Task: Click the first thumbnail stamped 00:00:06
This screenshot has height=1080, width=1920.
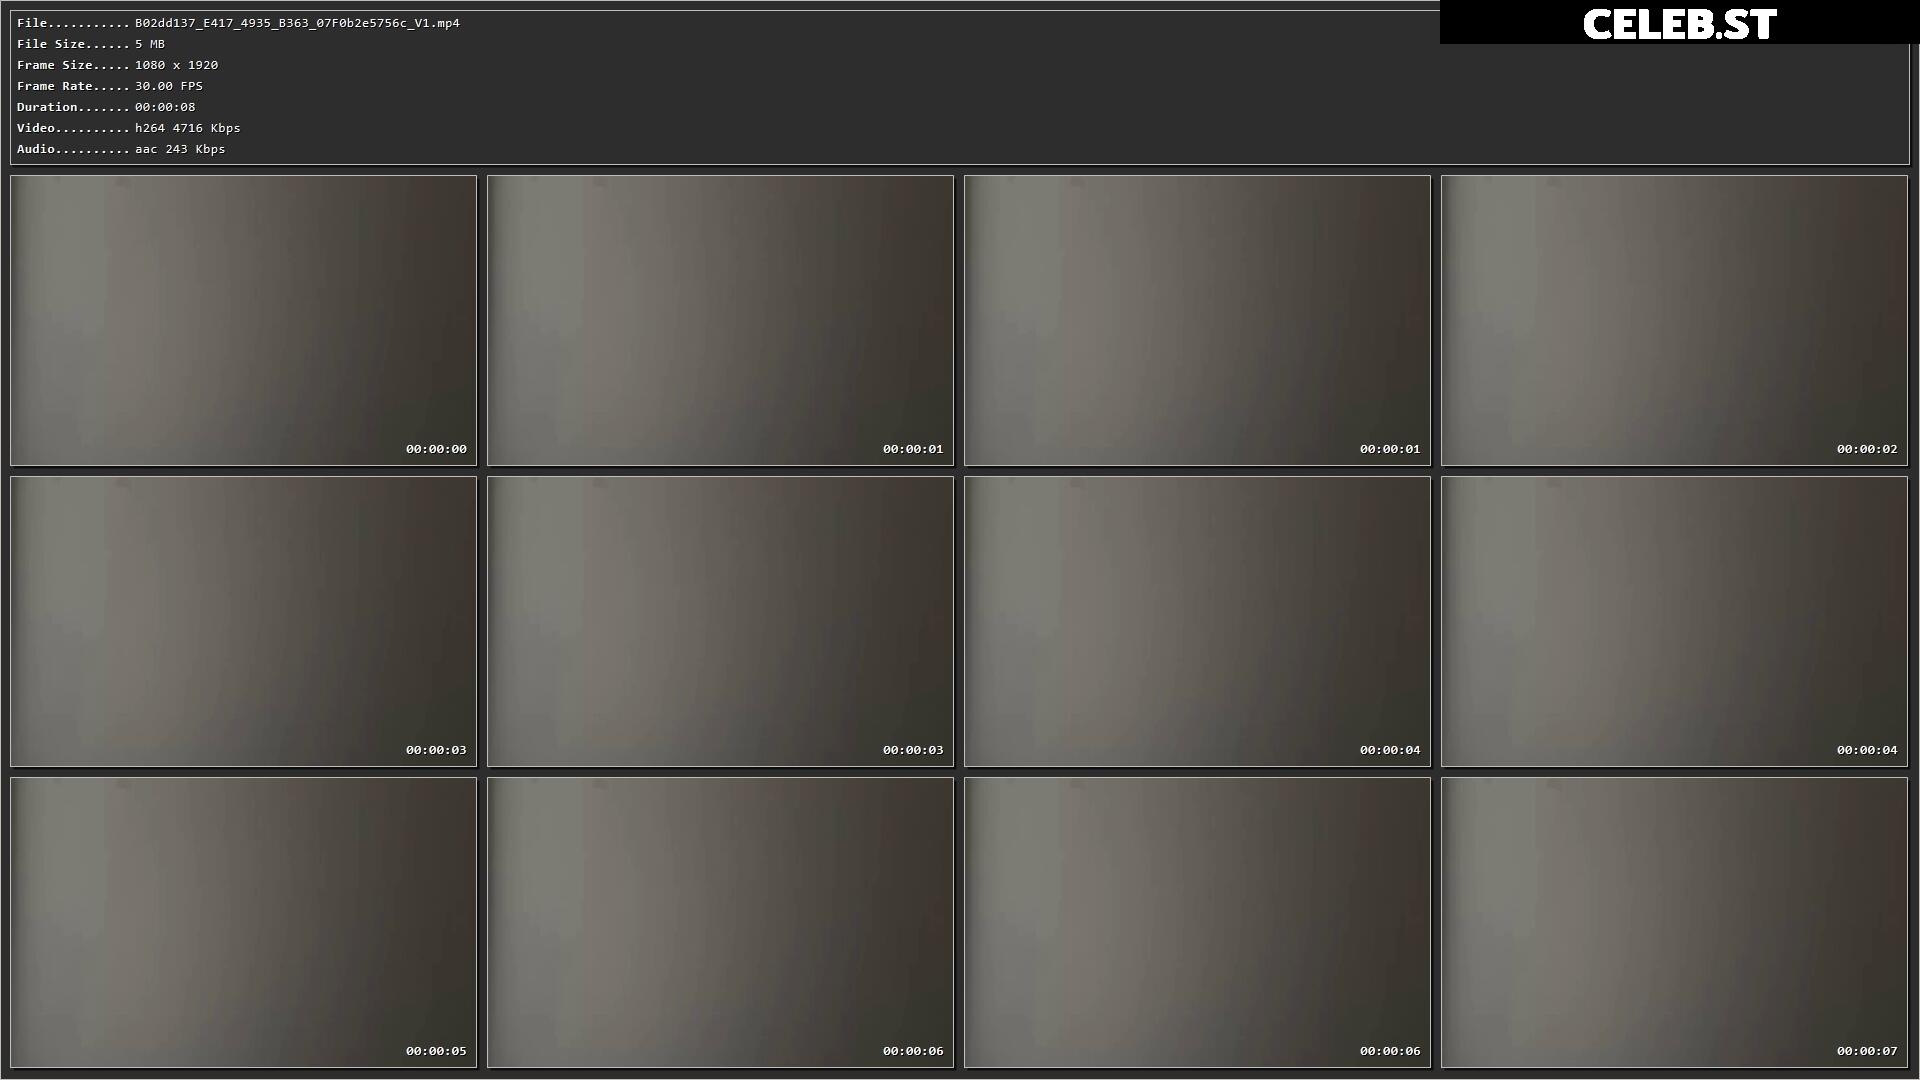Action: (x=720, y=922)
